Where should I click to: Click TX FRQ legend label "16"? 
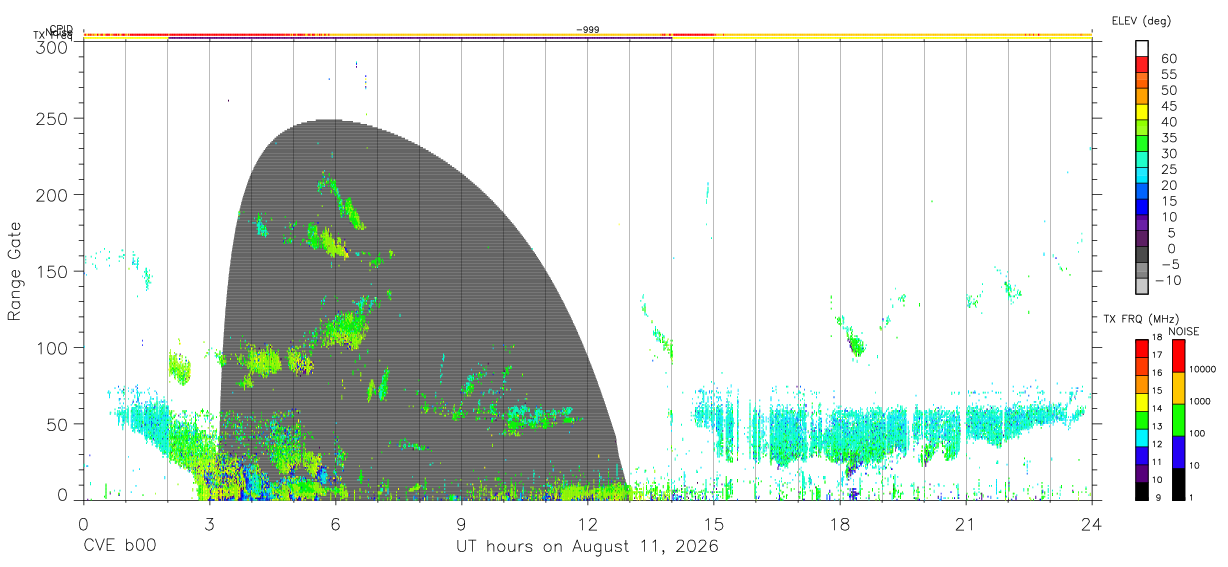pyautogui.click(x=1156, y=373)
